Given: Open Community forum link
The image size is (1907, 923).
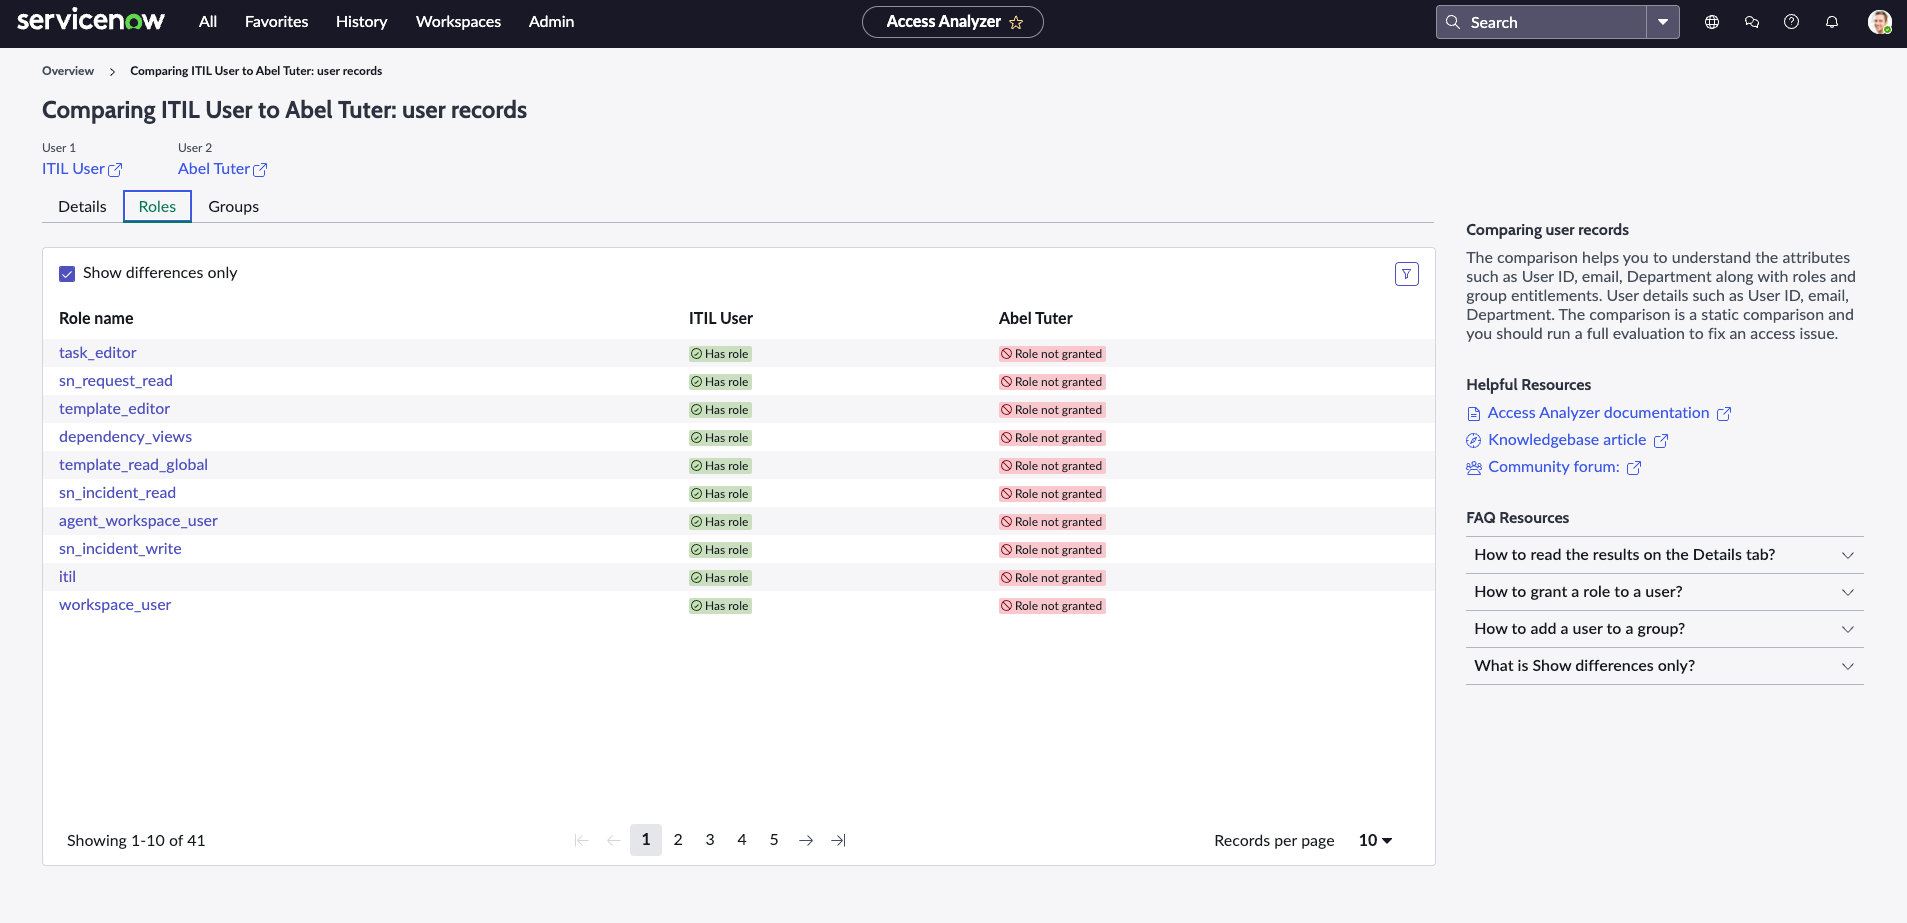Looking at the screenshot, I should pos(1554,467).
